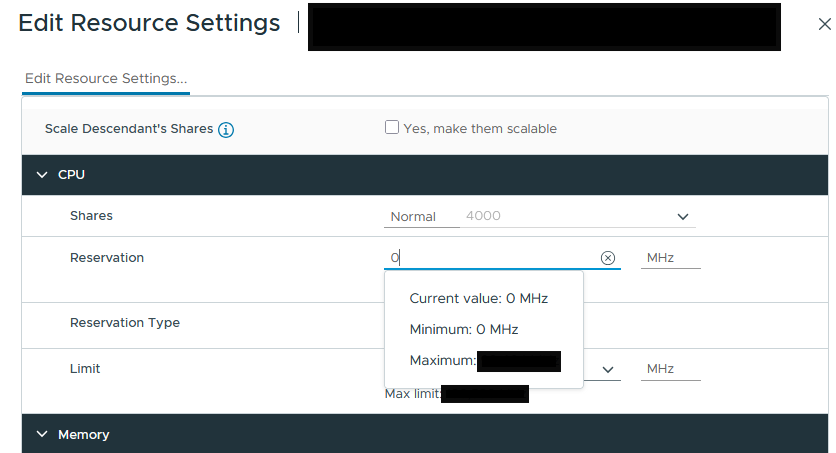Close the Edit Resource Settings dialog
This screenshot has width=836, height=453.
pos(823,25)
